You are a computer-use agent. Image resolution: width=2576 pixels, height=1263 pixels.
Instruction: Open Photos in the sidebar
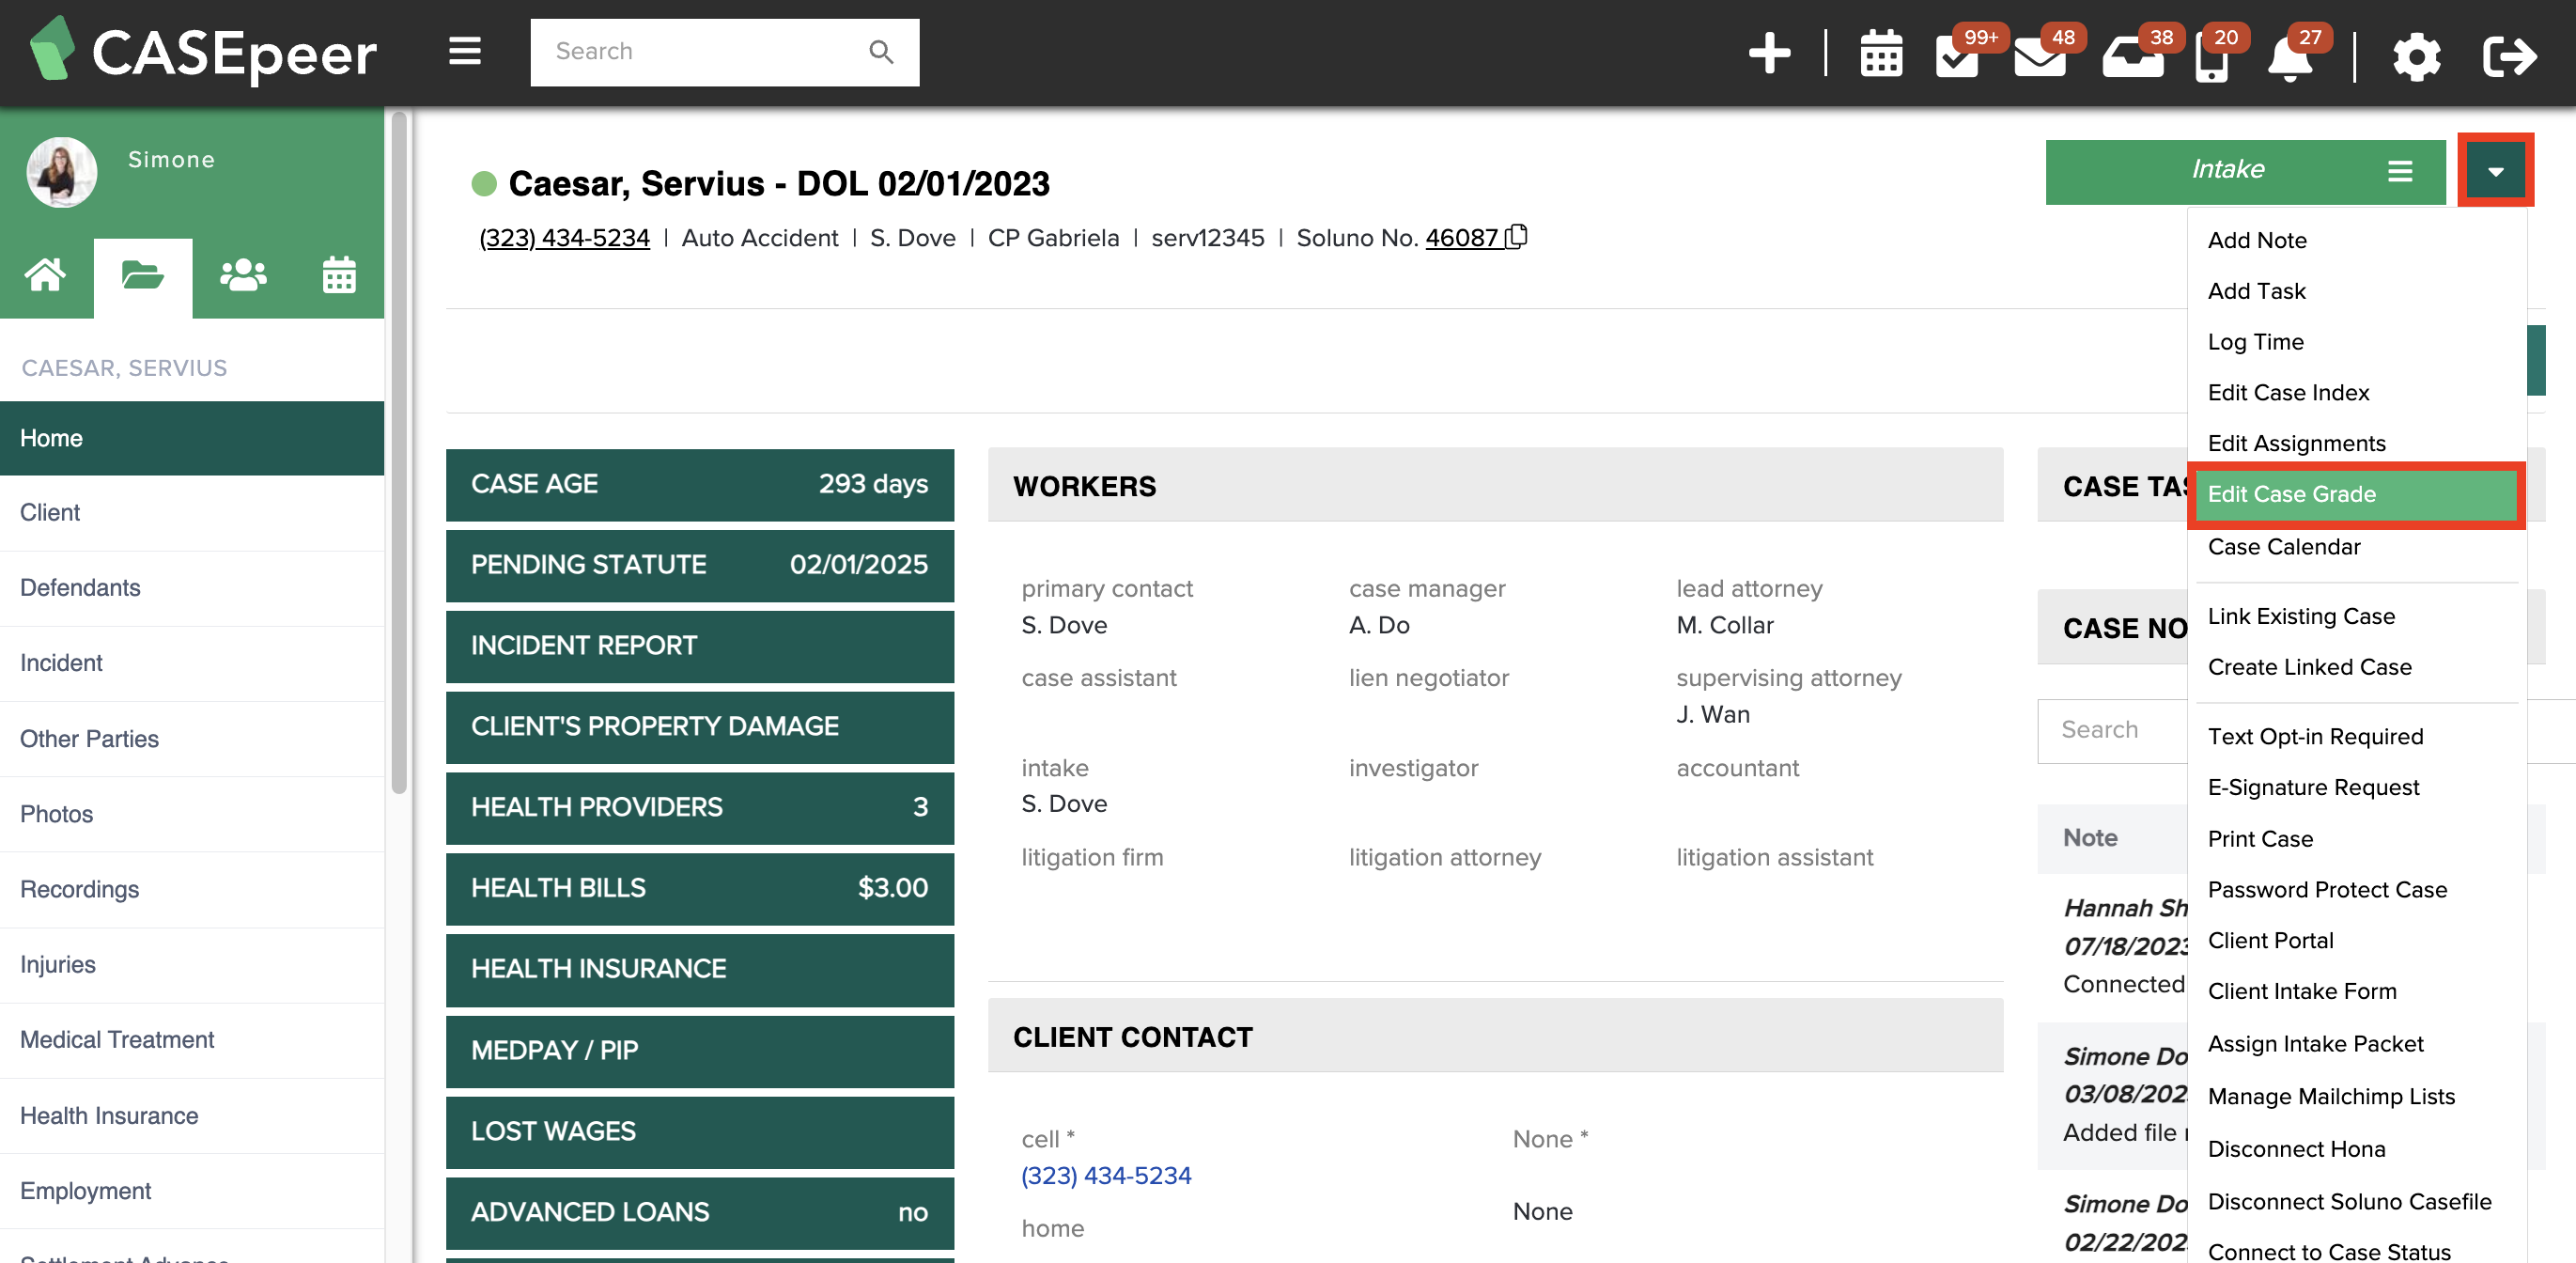(x=192, y=814)
